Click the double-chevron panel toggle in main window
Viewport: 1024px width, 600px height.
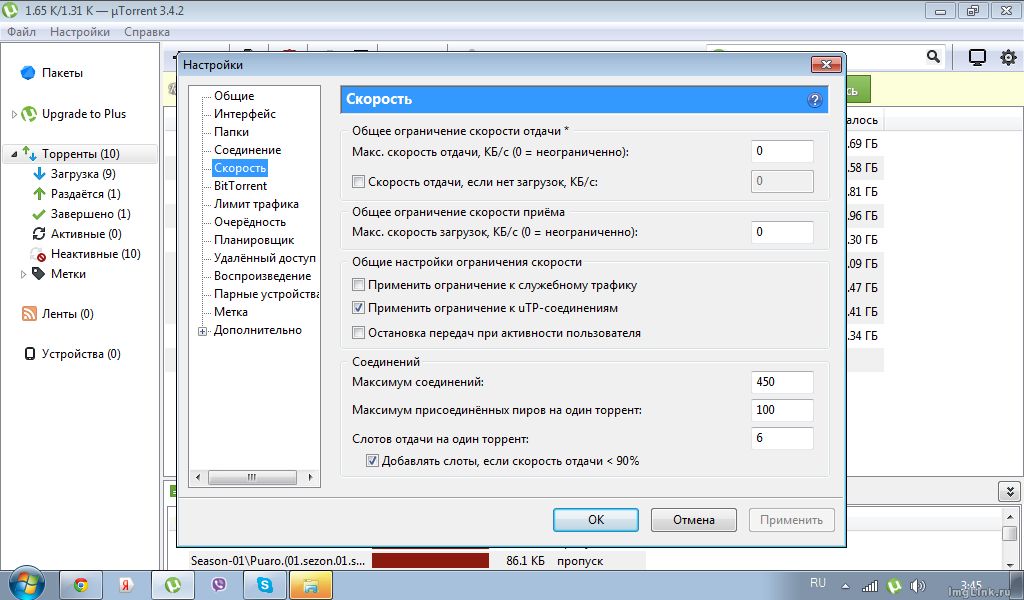point(1010,492)
